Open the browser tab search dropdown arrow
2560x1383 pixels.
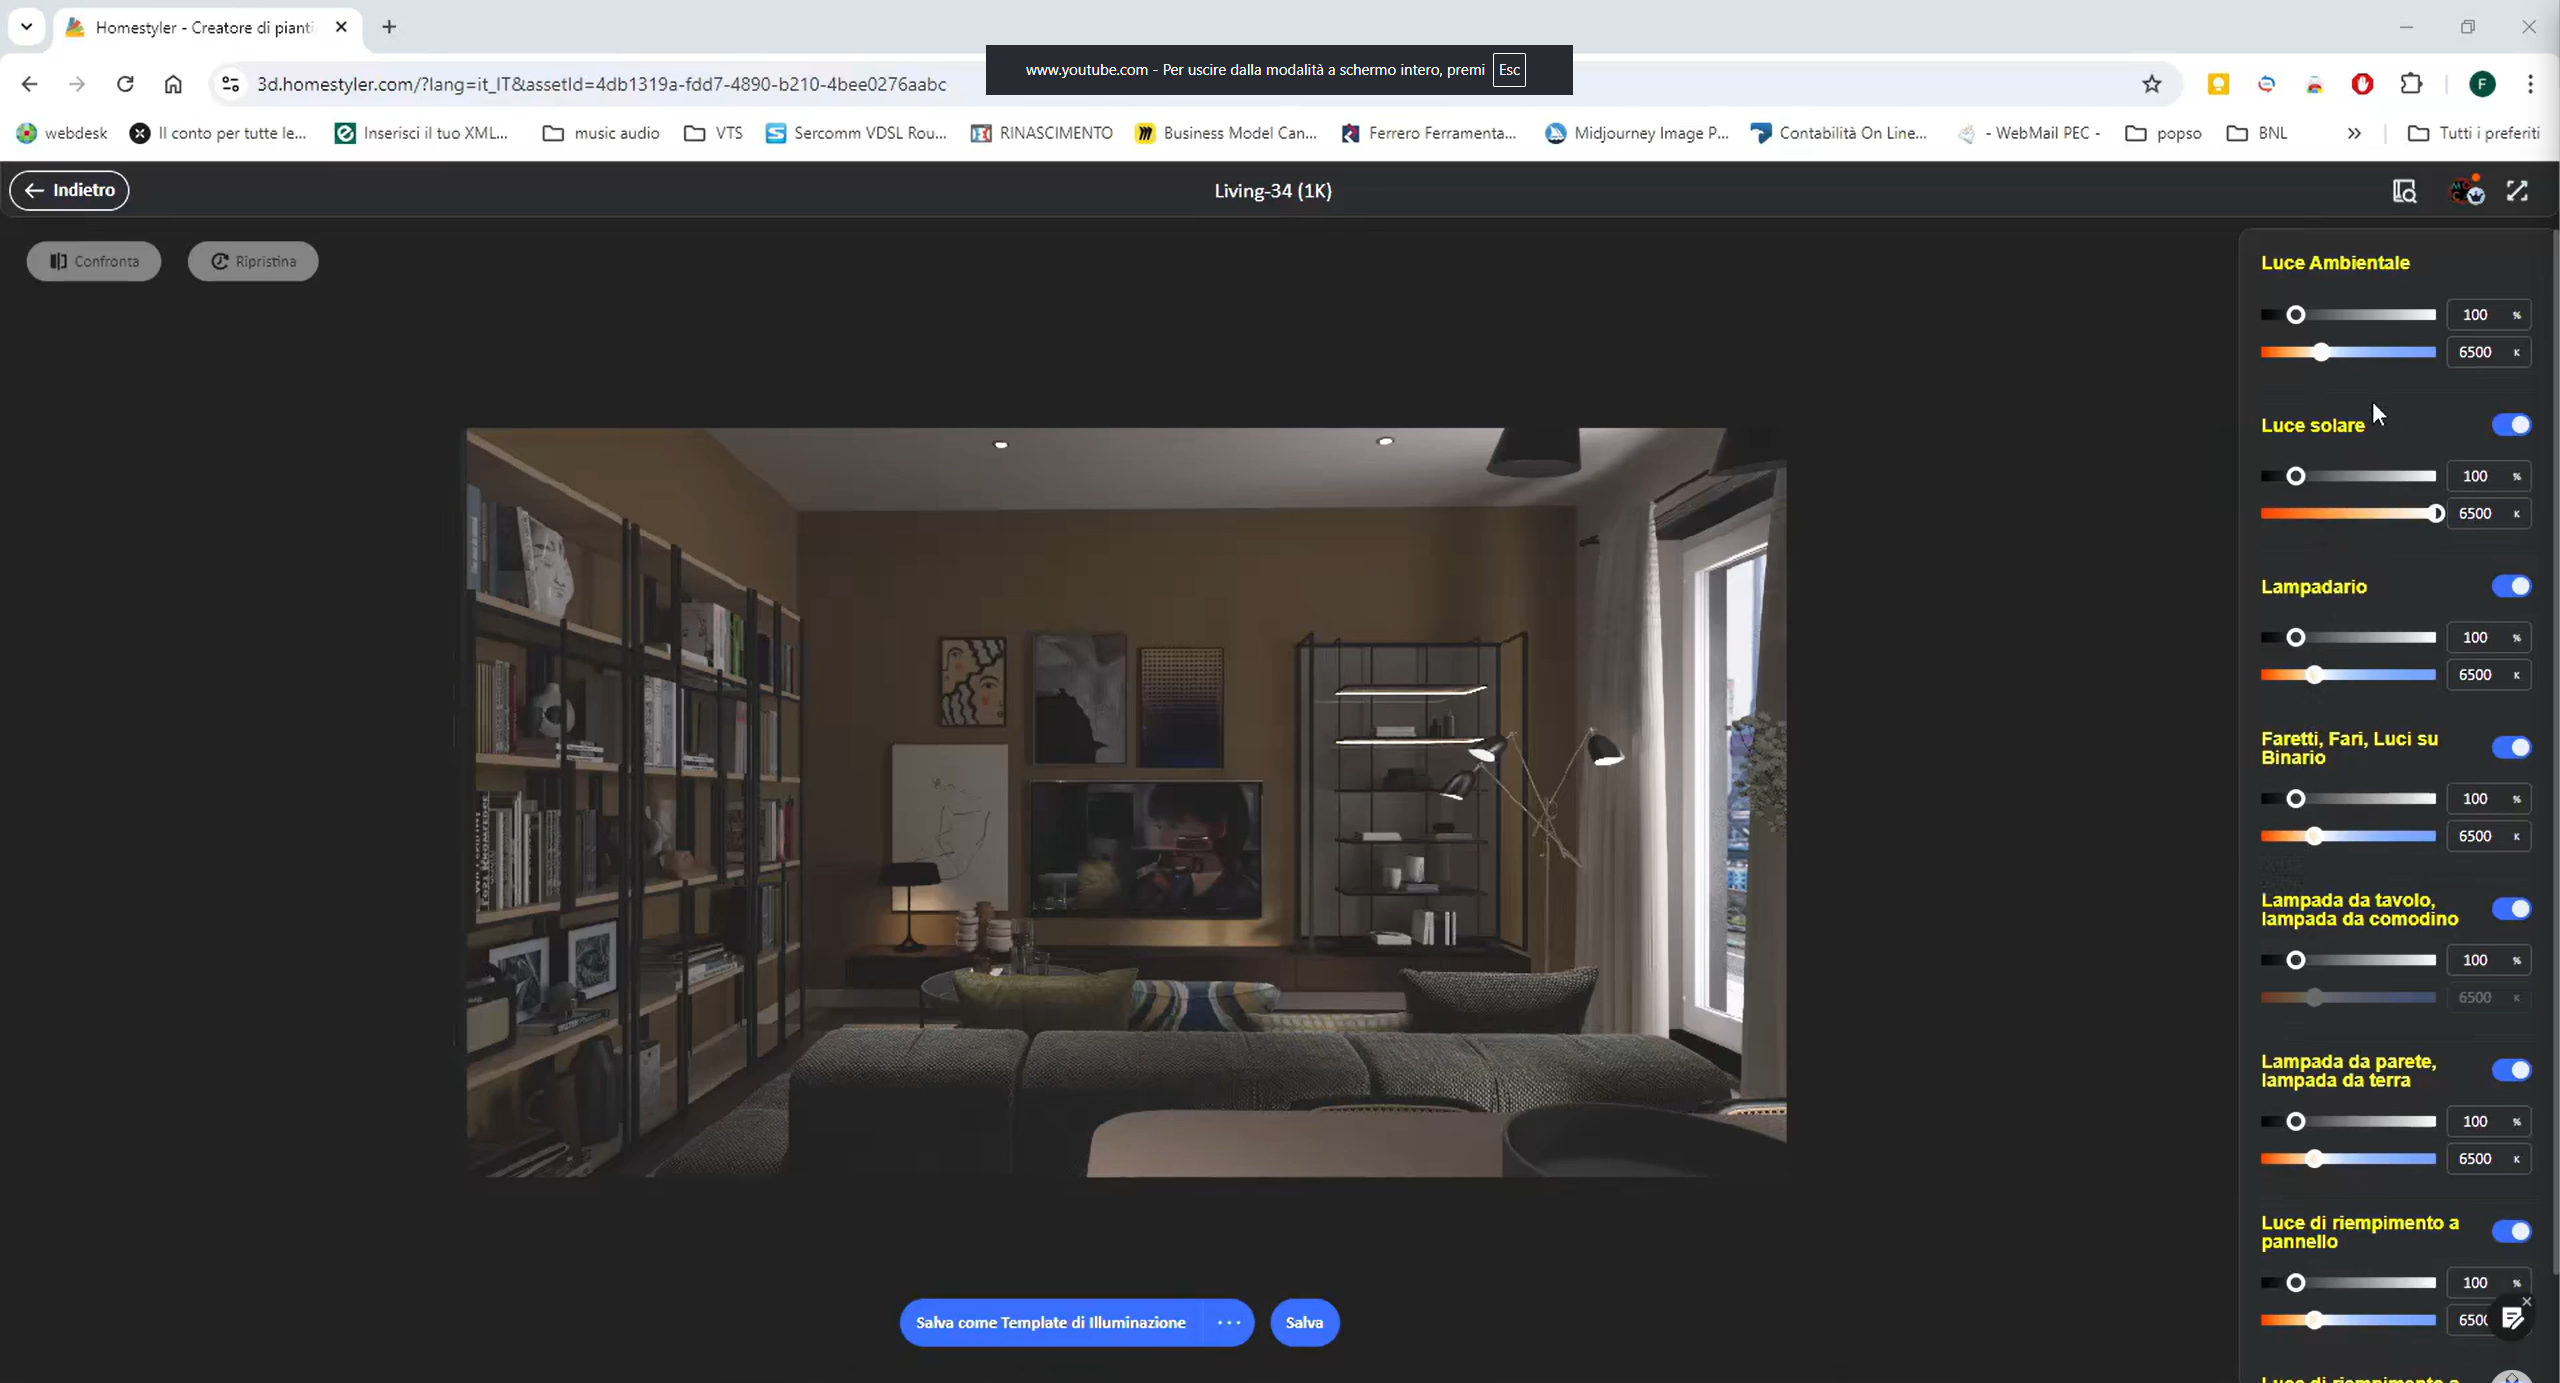click(x=27, y=27)
